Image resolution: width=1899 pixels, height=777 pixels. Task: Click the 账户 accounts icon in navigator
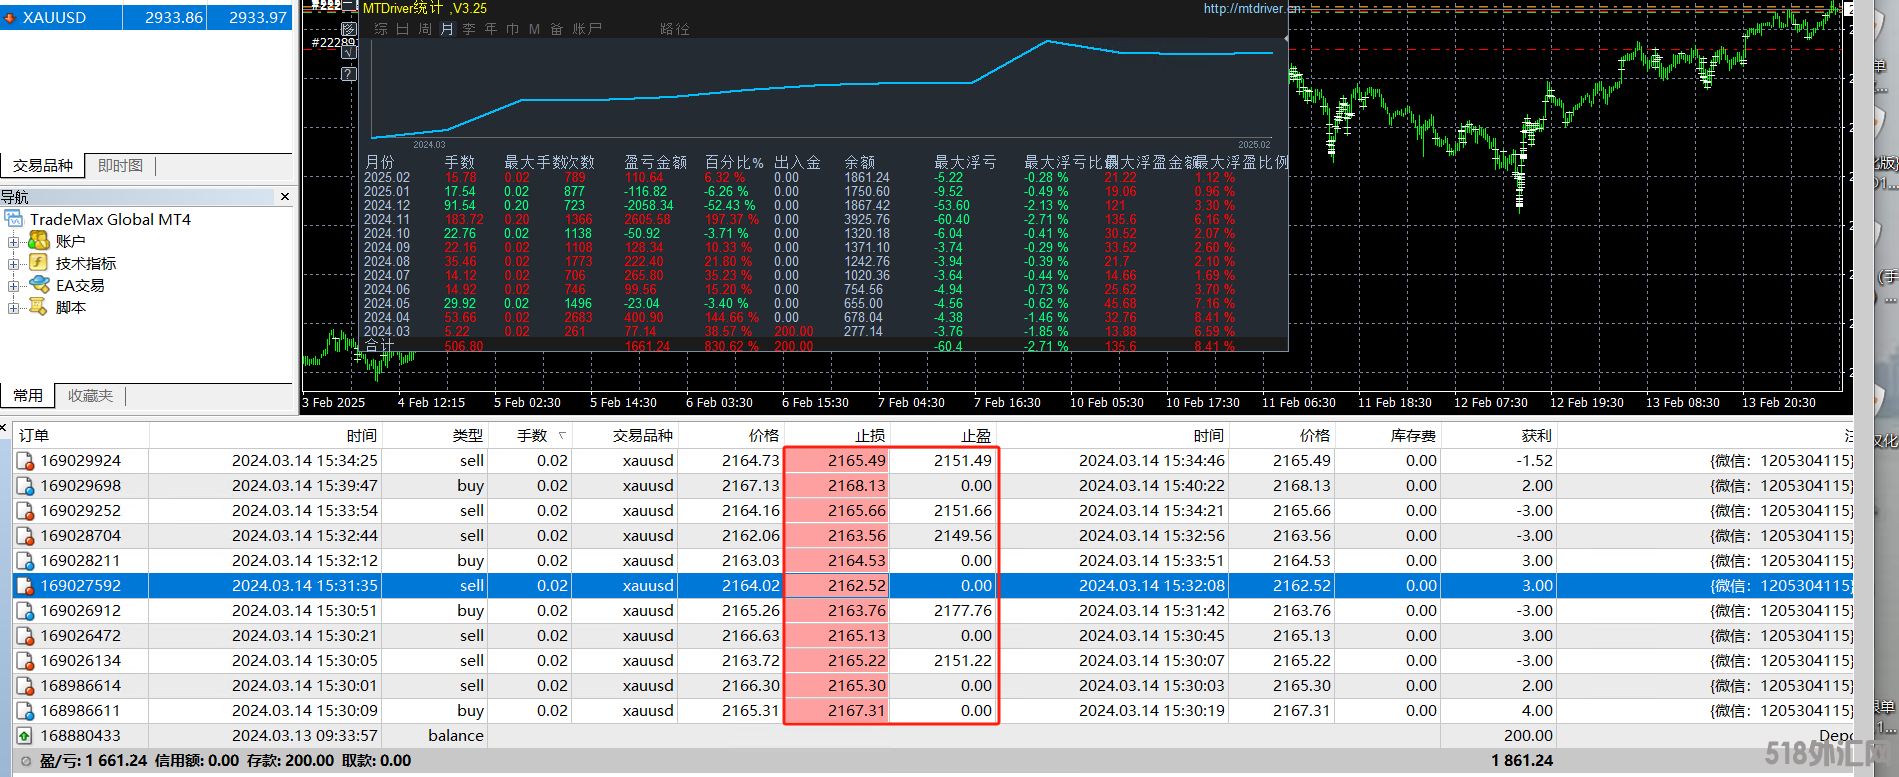pos(39,241)
